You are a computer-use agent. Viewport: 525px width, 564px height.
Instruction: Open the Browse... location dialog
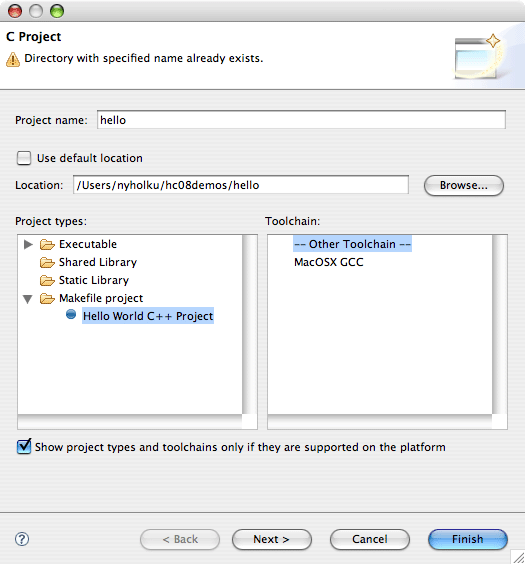464,185
